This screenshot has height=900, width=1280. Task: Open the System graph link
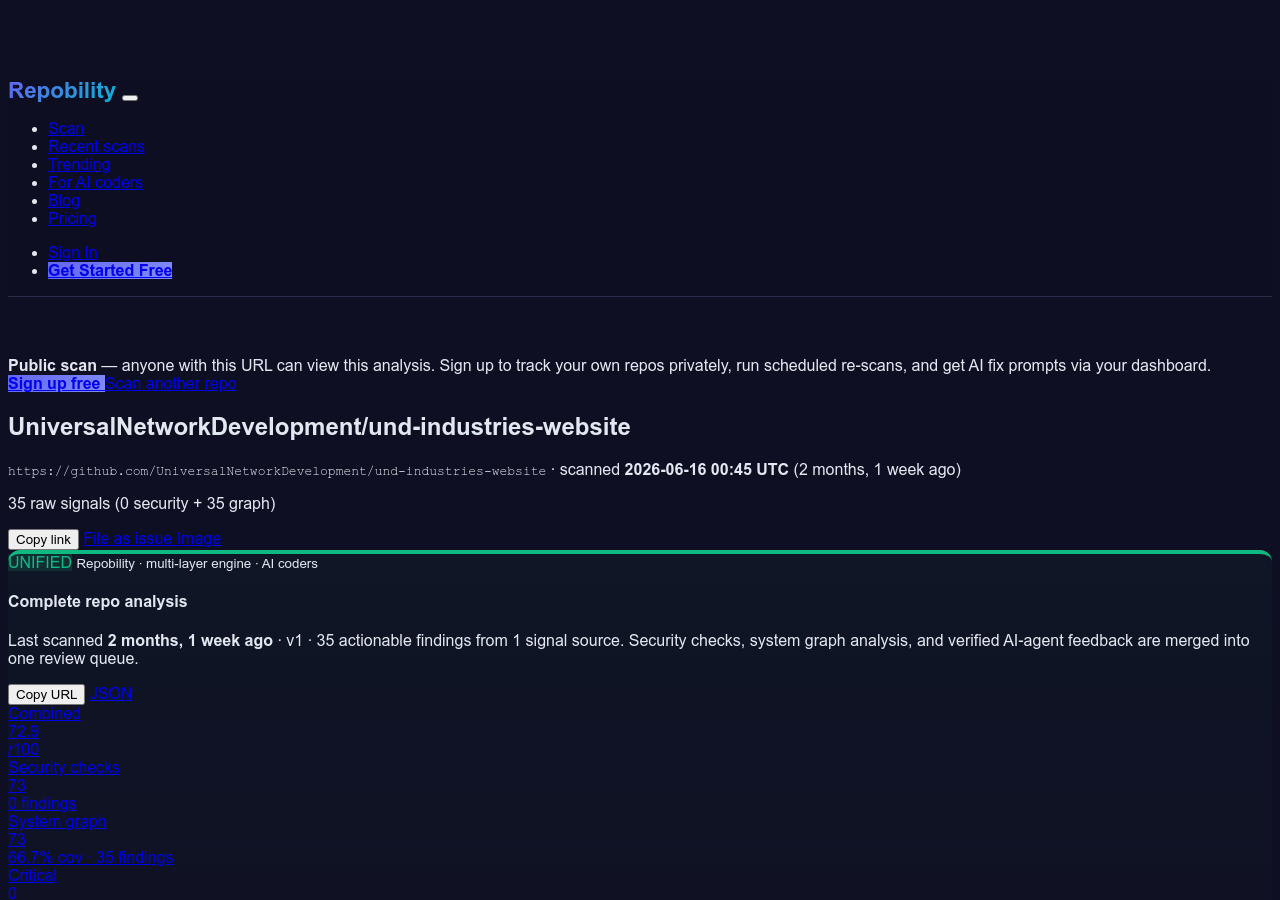57,821
